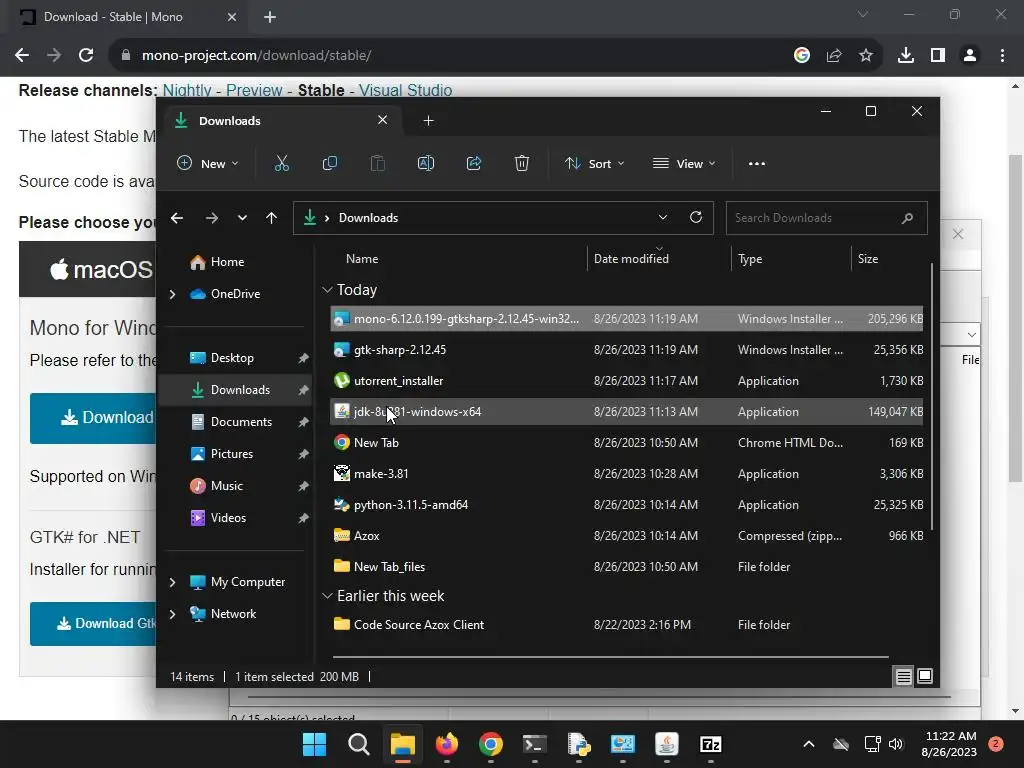Screen dimensions: 1024x768
Task: Click the blue Download button under Mono for Windows
Action: coord(93,418)
